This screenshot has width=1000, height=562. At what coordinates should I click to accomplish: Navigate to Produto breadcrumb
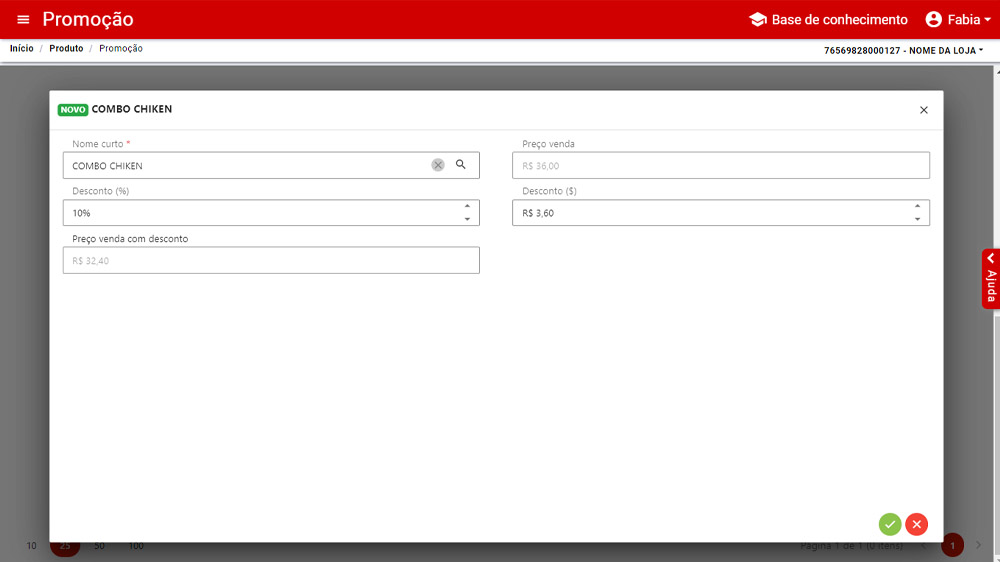66,48
